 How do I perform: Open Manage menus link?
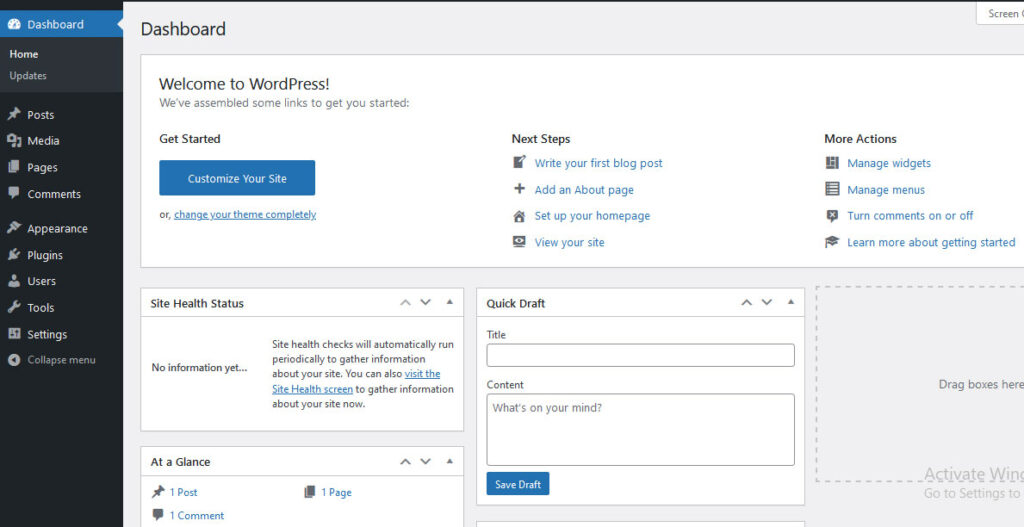(x=886, y=189)
